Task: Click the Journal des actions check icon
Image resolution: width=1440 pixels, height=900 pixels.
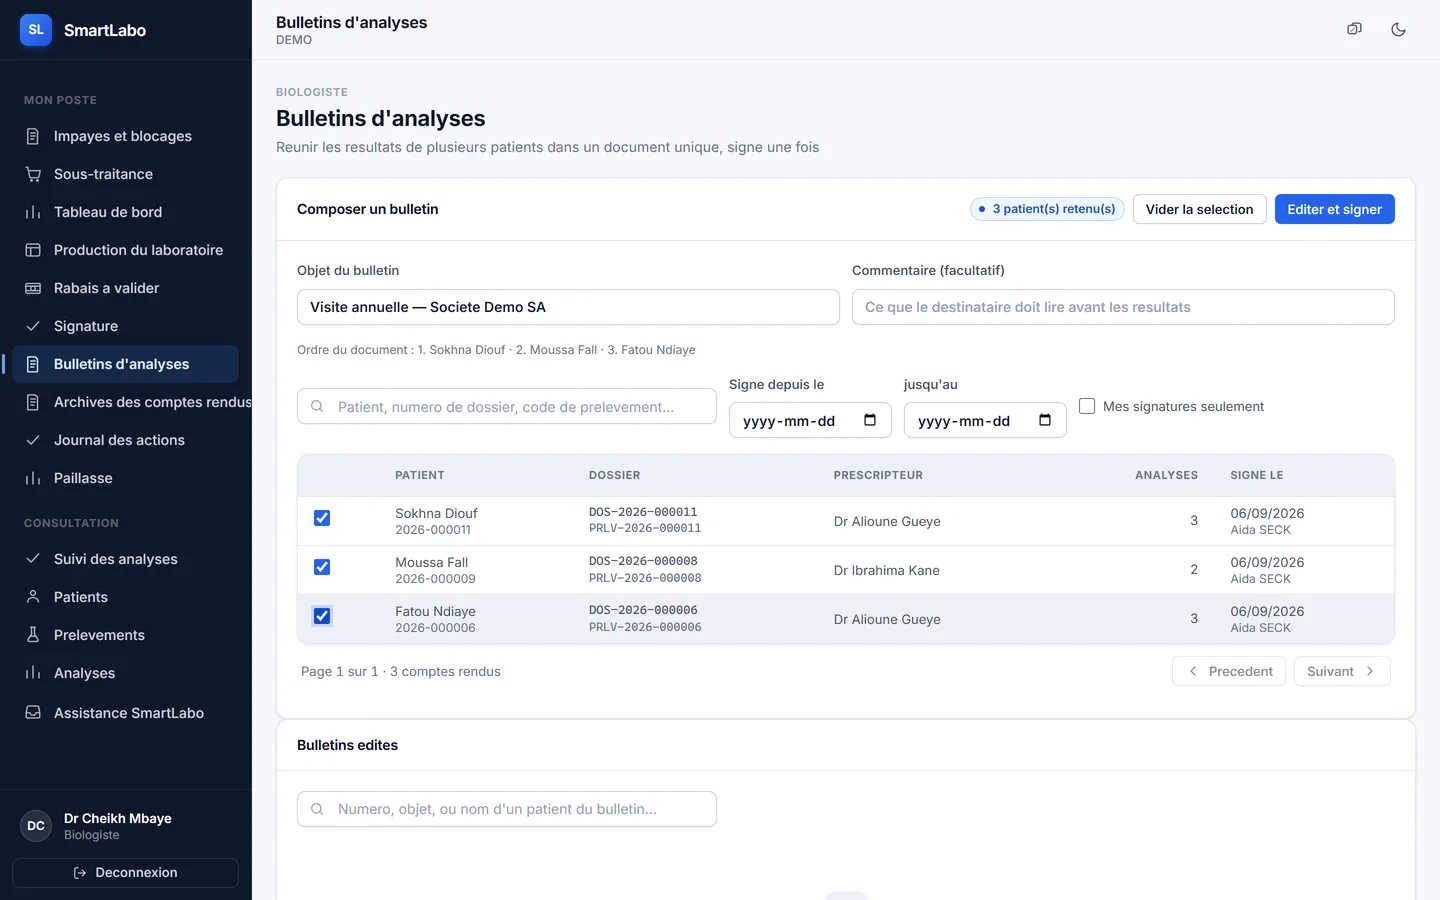Action: [33, 440]
